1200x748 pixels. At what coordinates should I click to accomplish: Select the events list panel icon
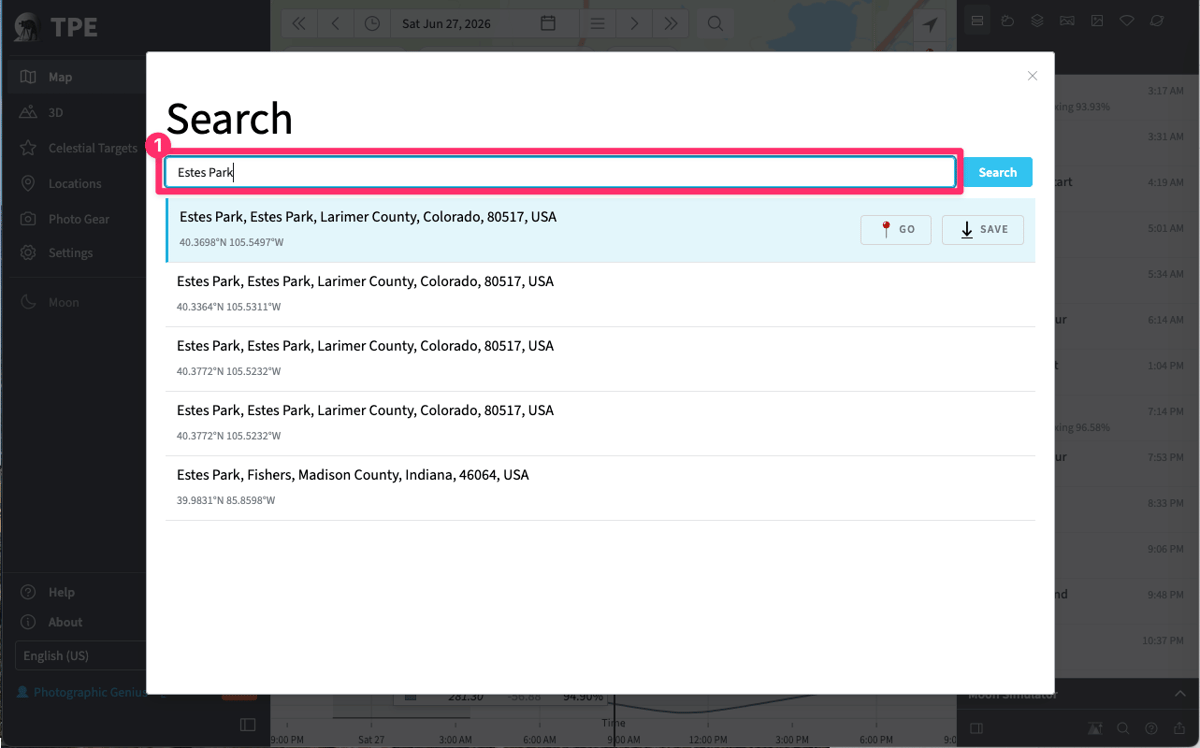point(978,21)
